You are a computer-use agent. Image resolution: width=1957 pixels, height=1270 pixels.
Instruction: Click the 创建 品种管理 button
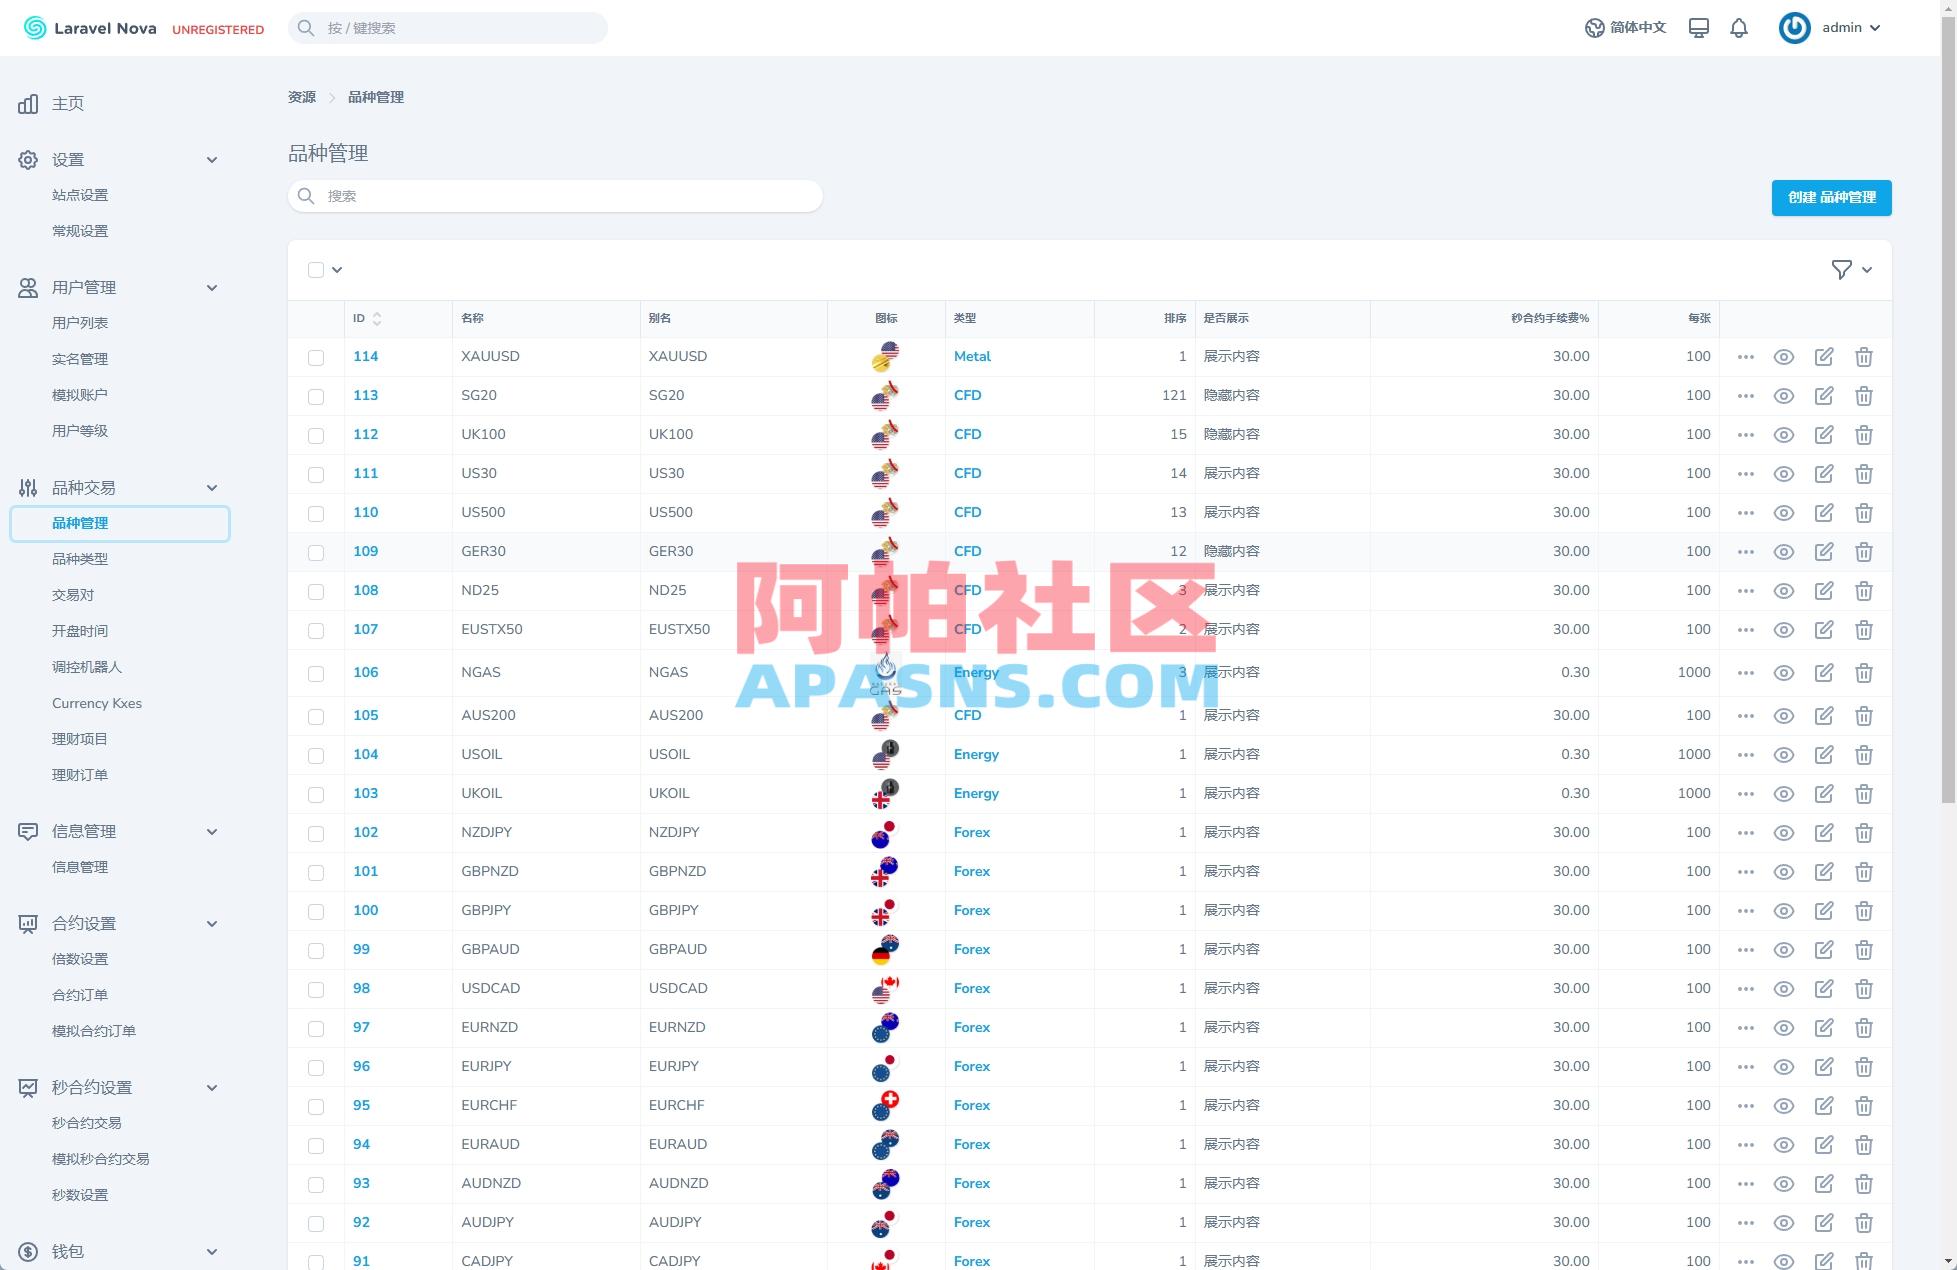point(1830,198)
